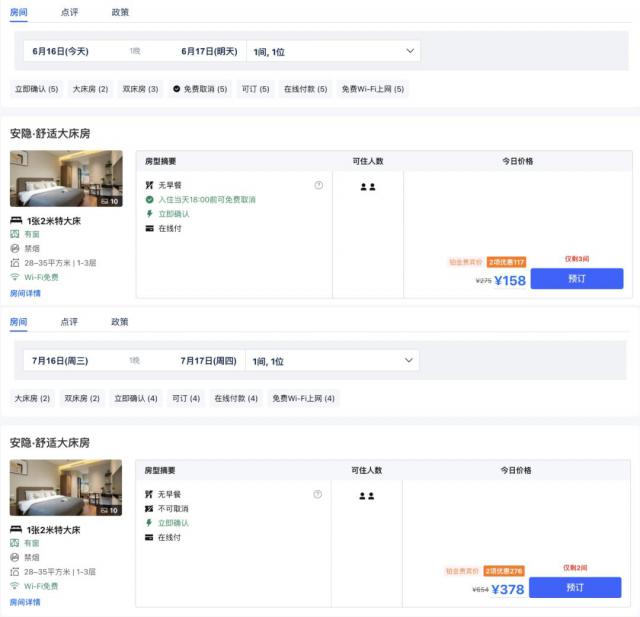Click the lightning 立即确认 icon in the ¥378 room

pyautogui.click(x=149, y=523)
